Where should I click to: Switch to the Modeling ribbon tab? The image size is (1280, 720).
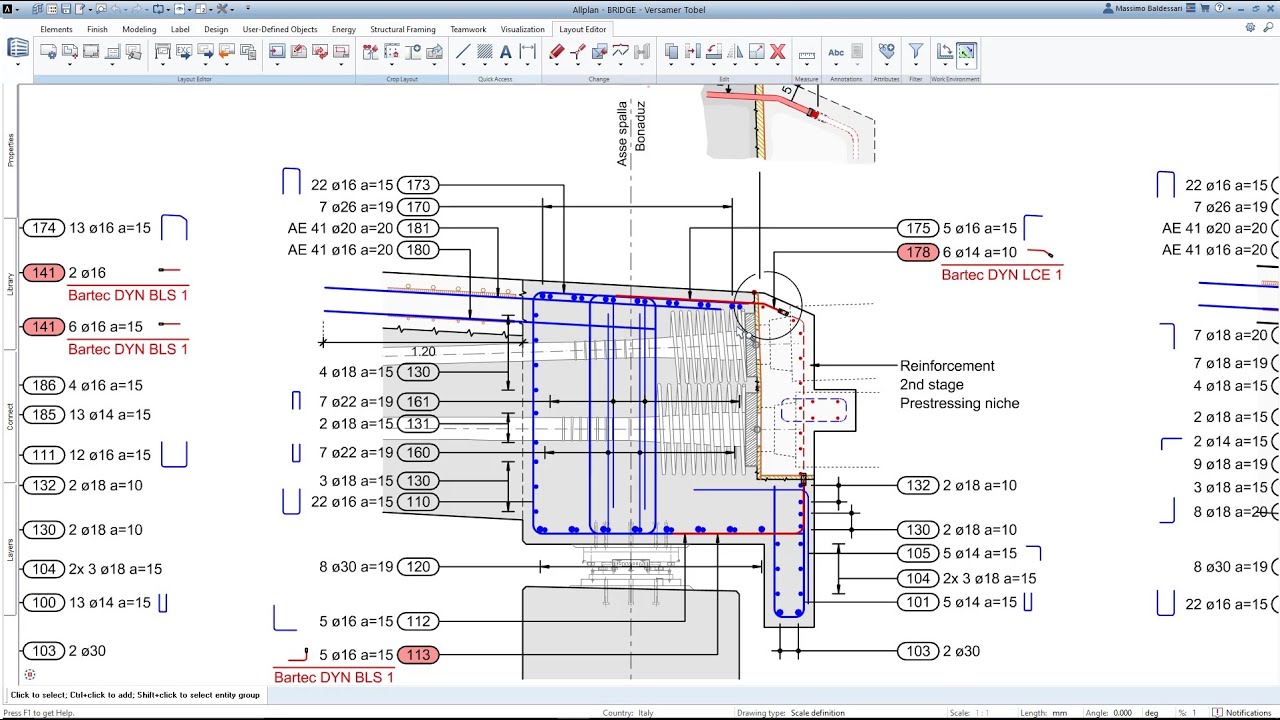(x=139, y=29)
